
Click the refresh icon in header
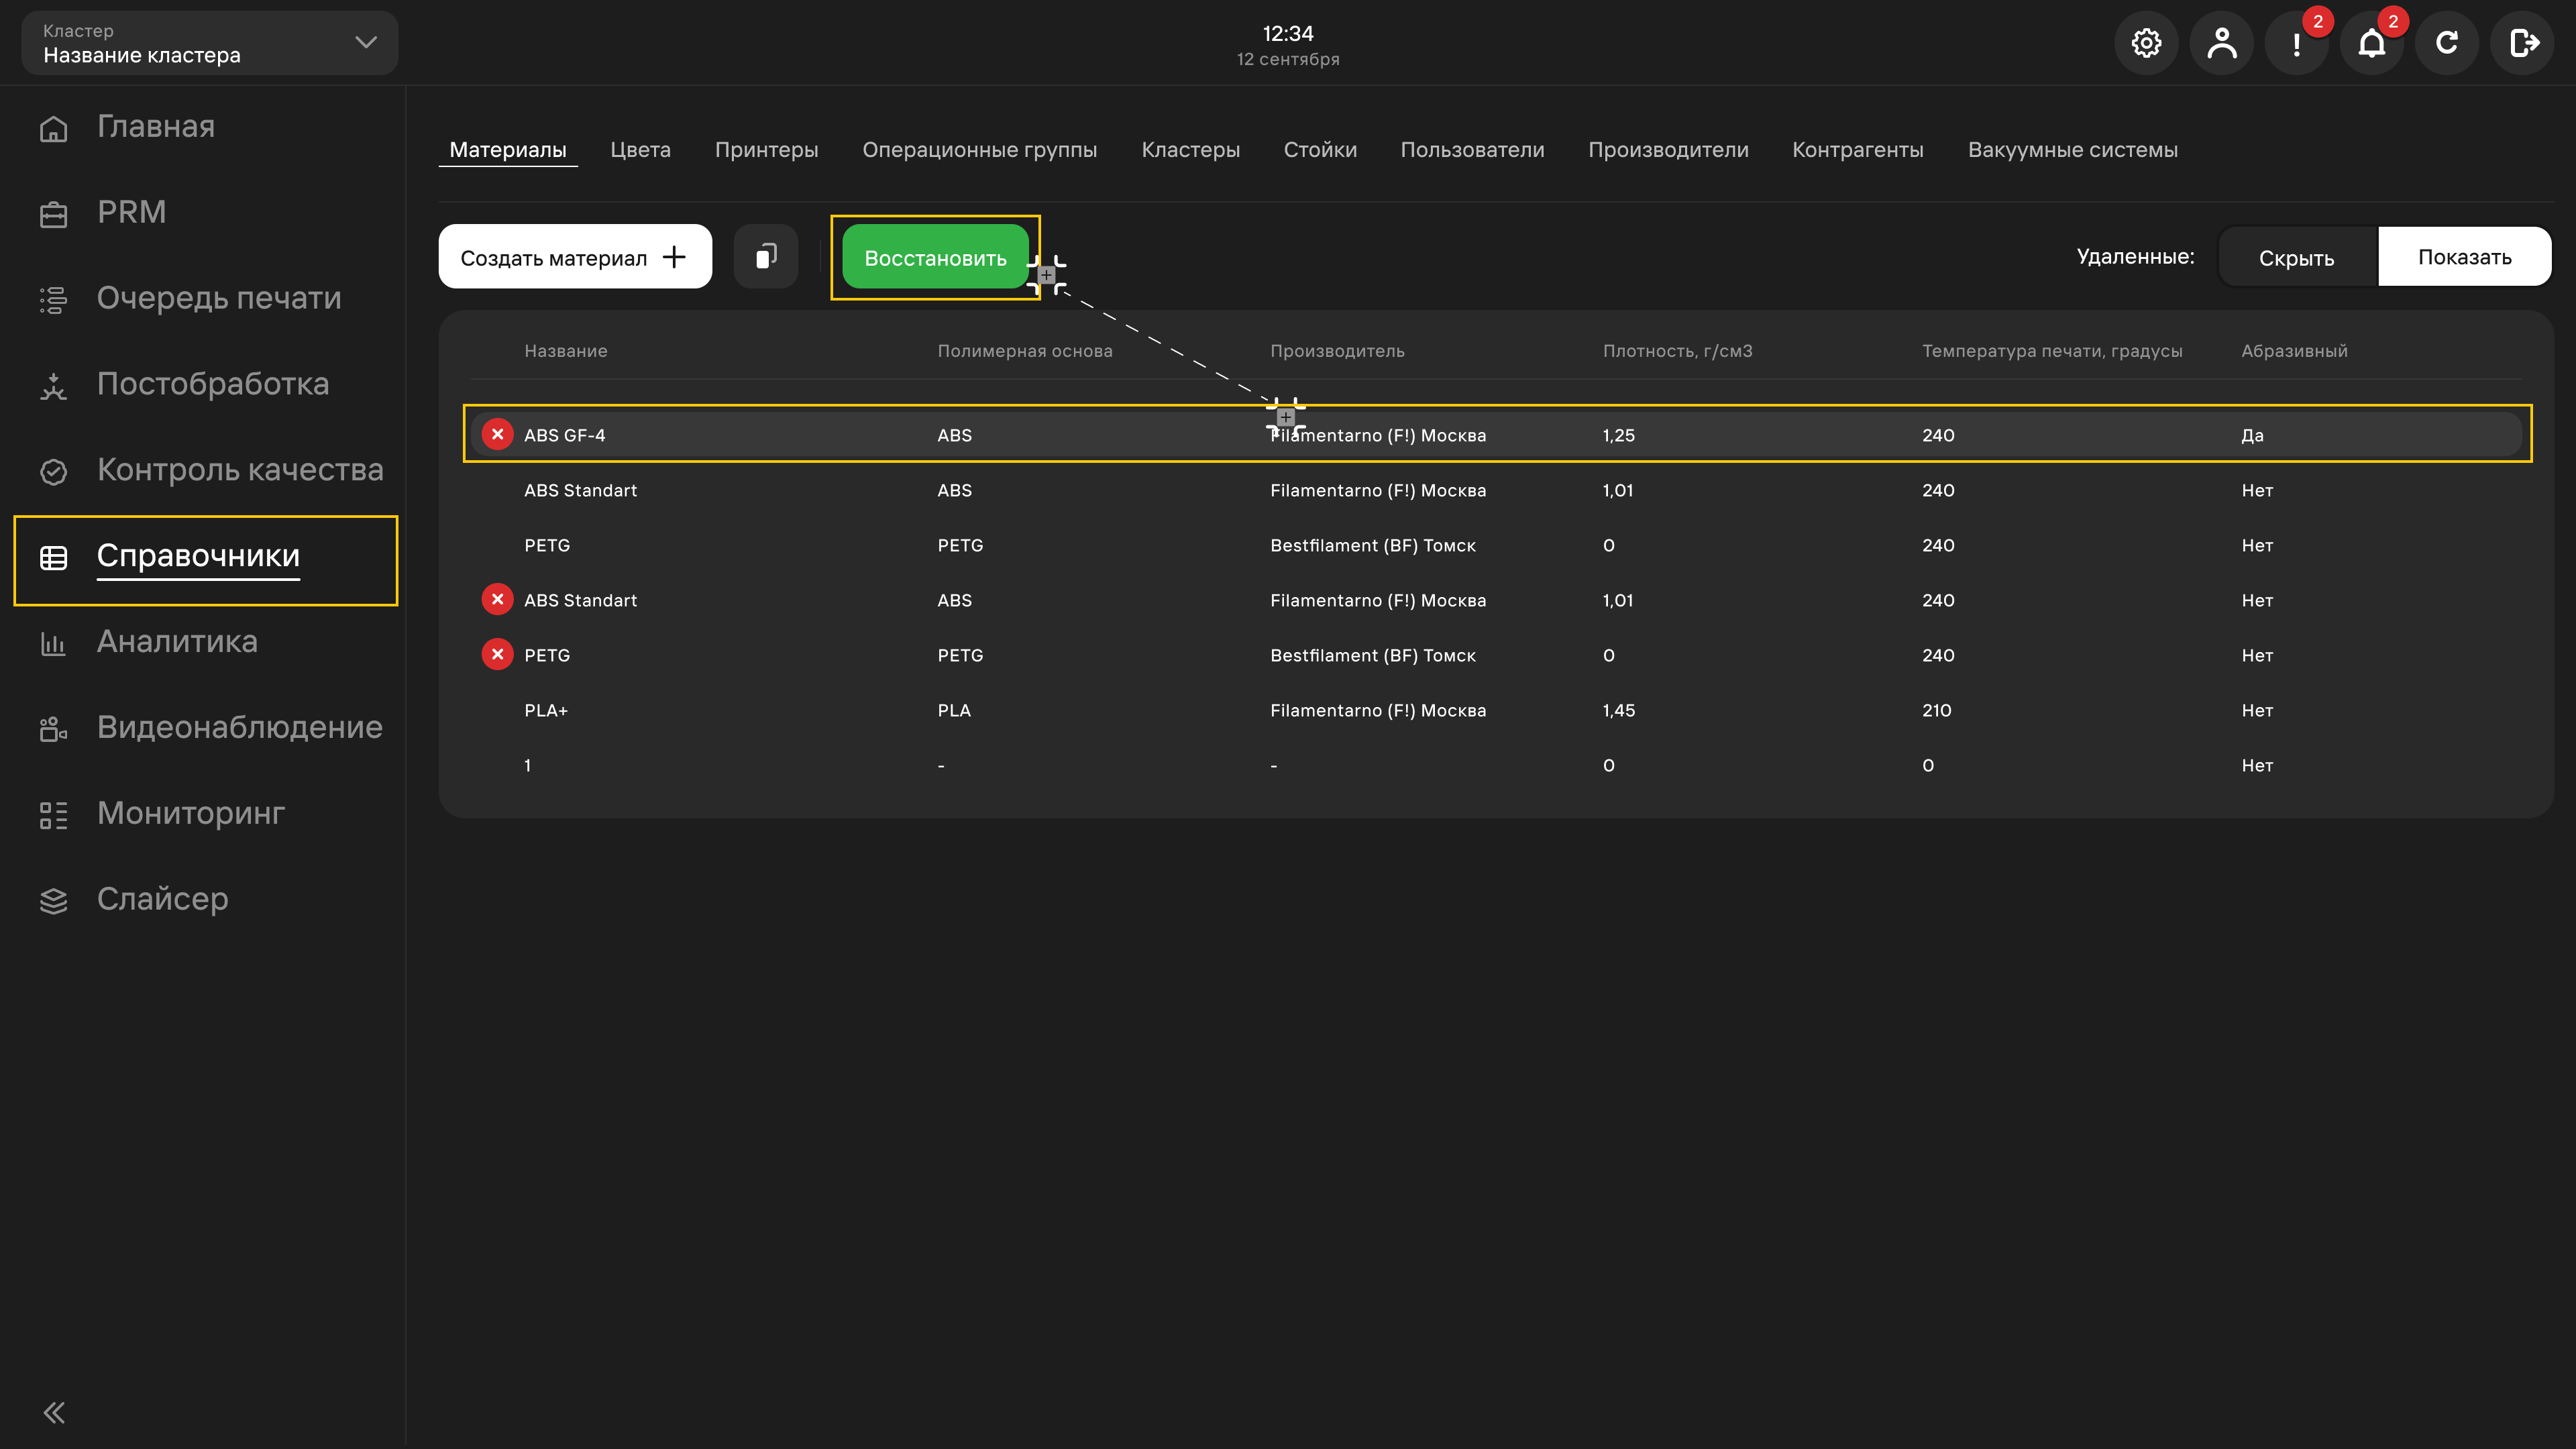(2447, 43)
